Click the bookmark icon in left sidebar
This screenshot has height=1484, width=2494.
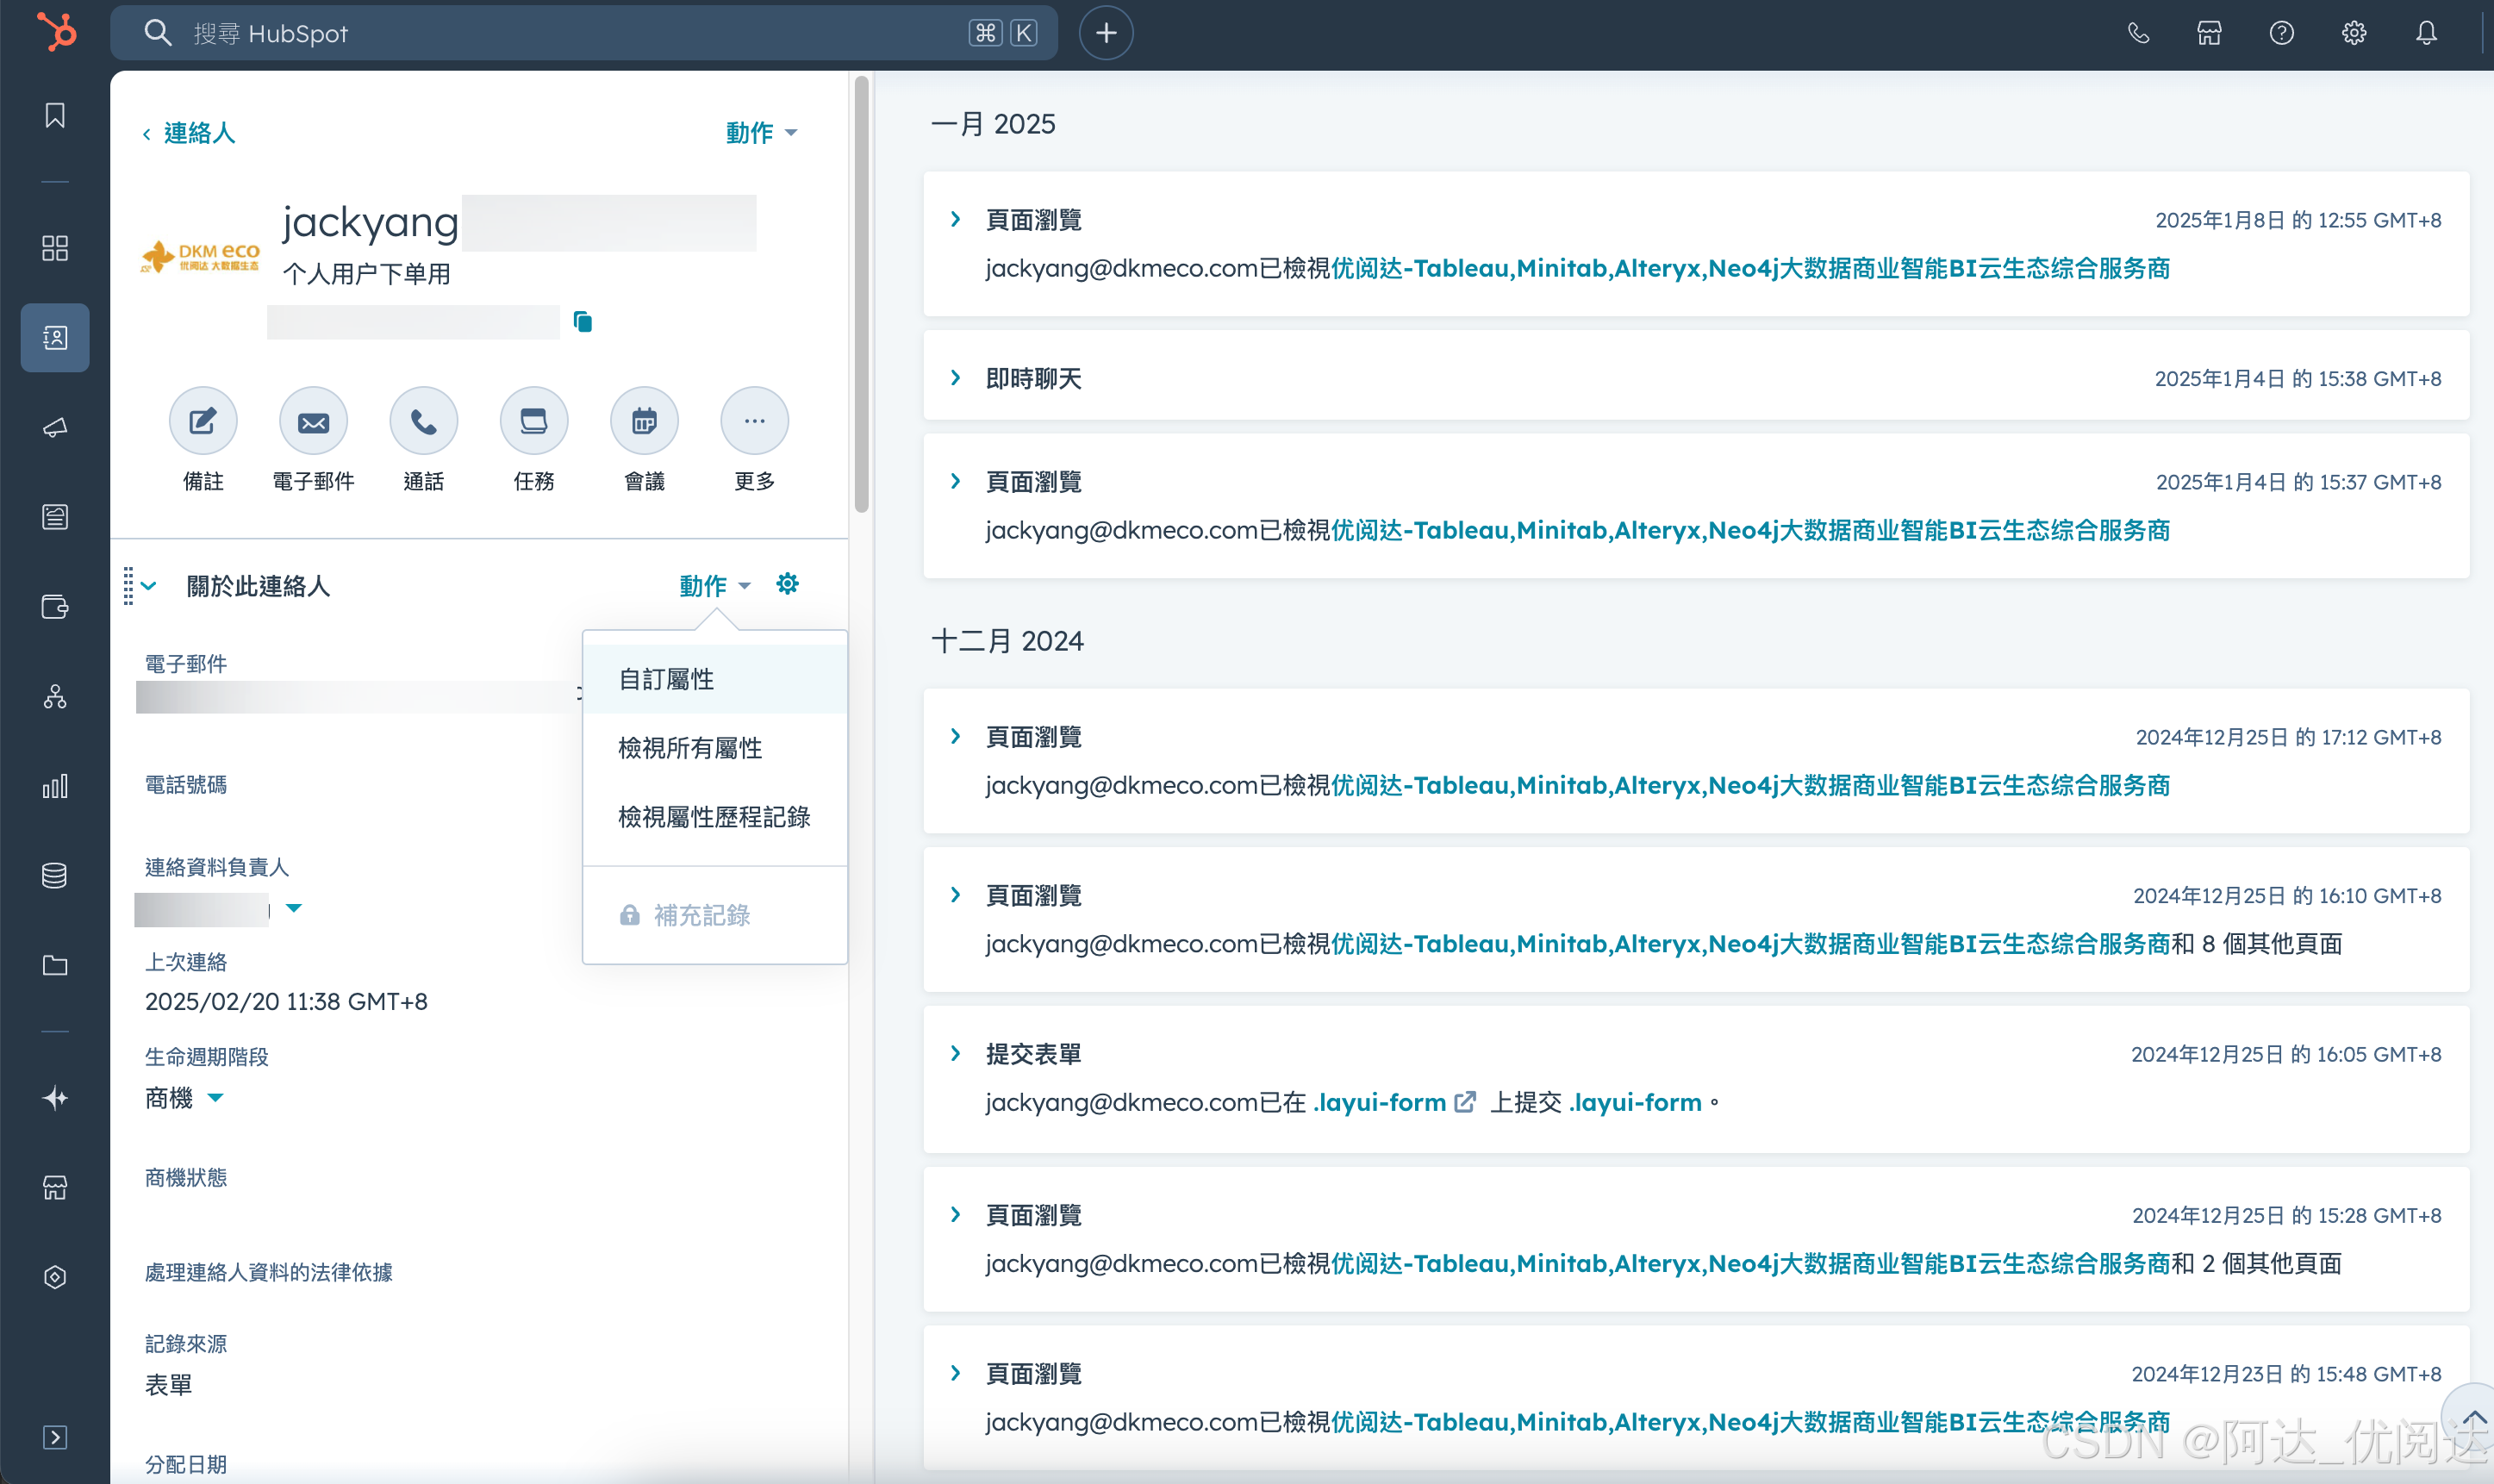tap(55, 115)
